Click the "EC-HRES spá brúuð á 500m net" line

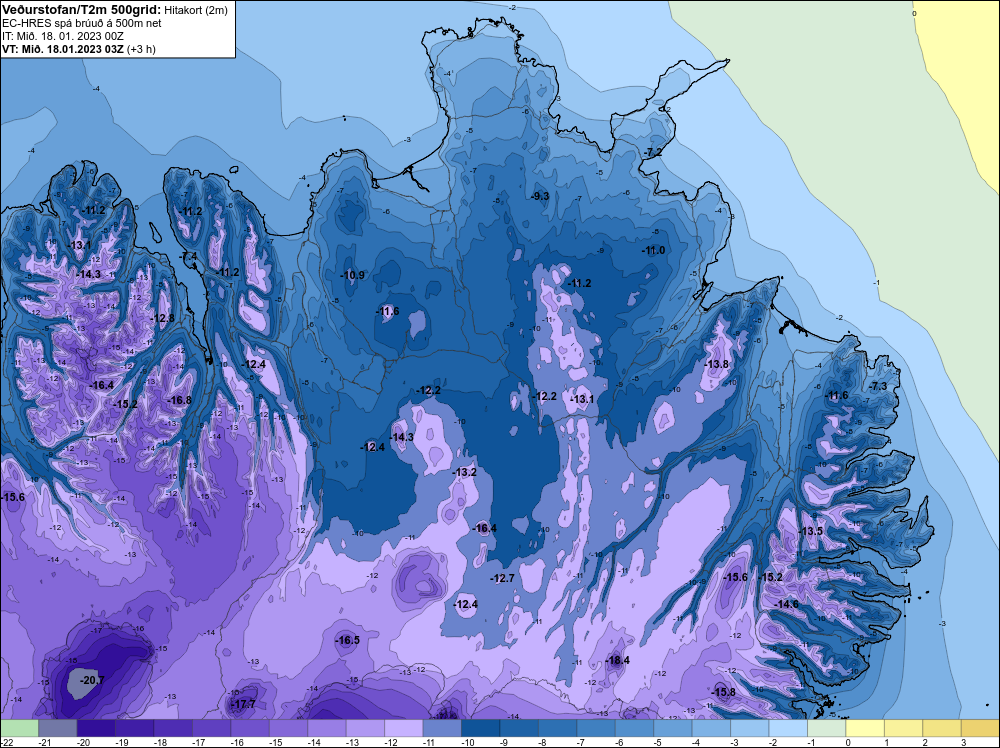pos(81,23)
